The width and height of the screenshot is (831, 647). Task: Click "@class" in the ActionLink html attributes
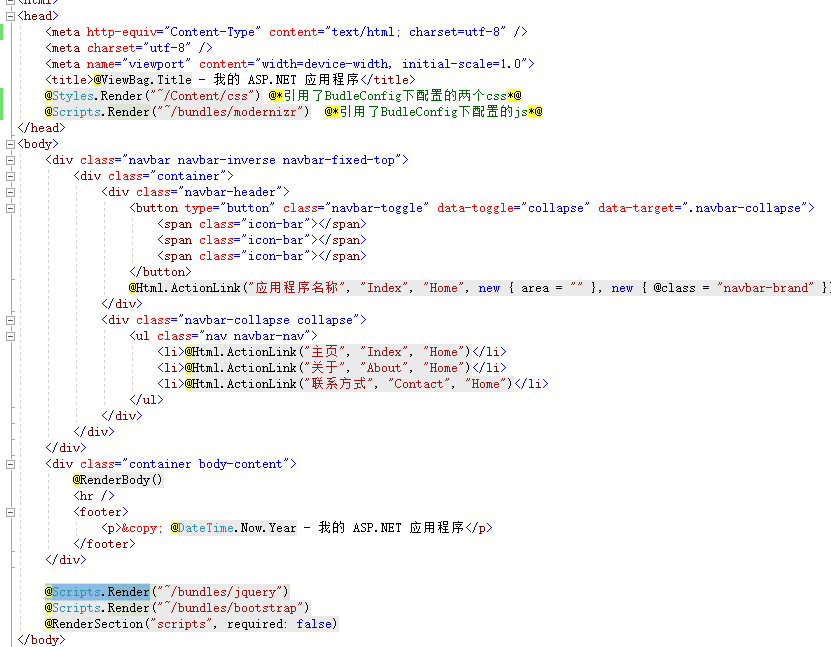pyautogui.click(x=675, y=288)
